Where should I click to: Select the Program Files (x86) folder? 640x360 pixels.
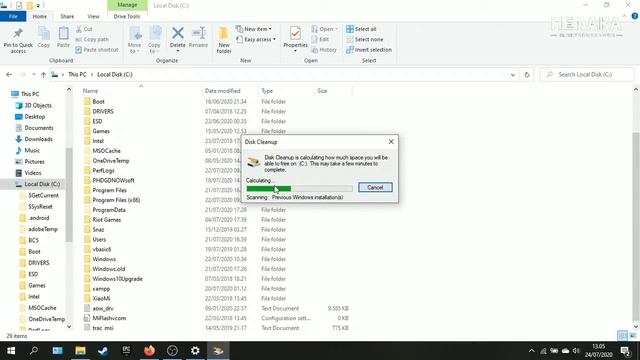(x=116, y=200)
